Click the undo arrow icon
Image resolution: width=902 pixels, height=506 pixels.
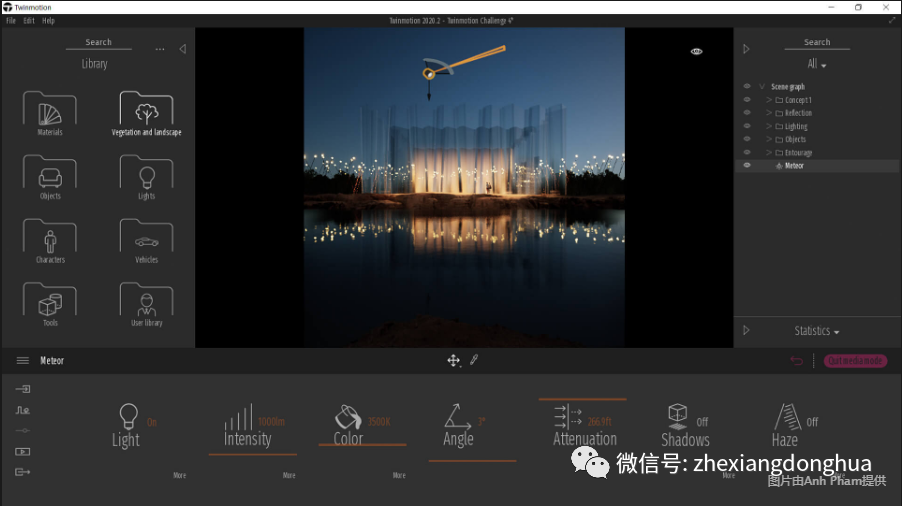(796, 361)
